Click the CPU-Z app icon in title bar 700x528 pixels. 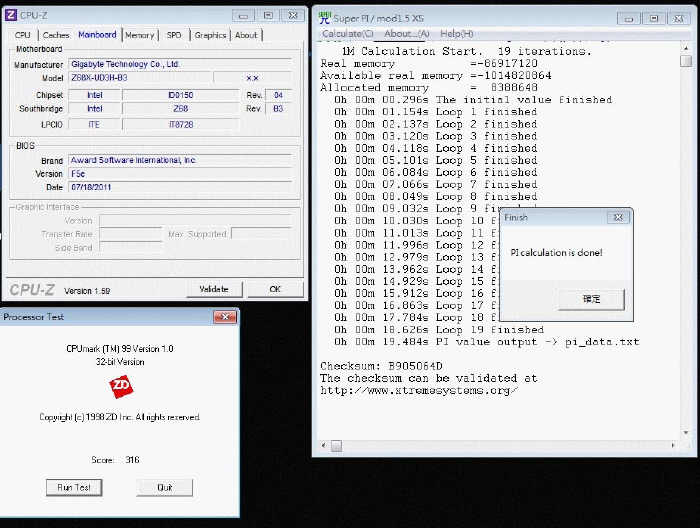[x=11, y=15]
